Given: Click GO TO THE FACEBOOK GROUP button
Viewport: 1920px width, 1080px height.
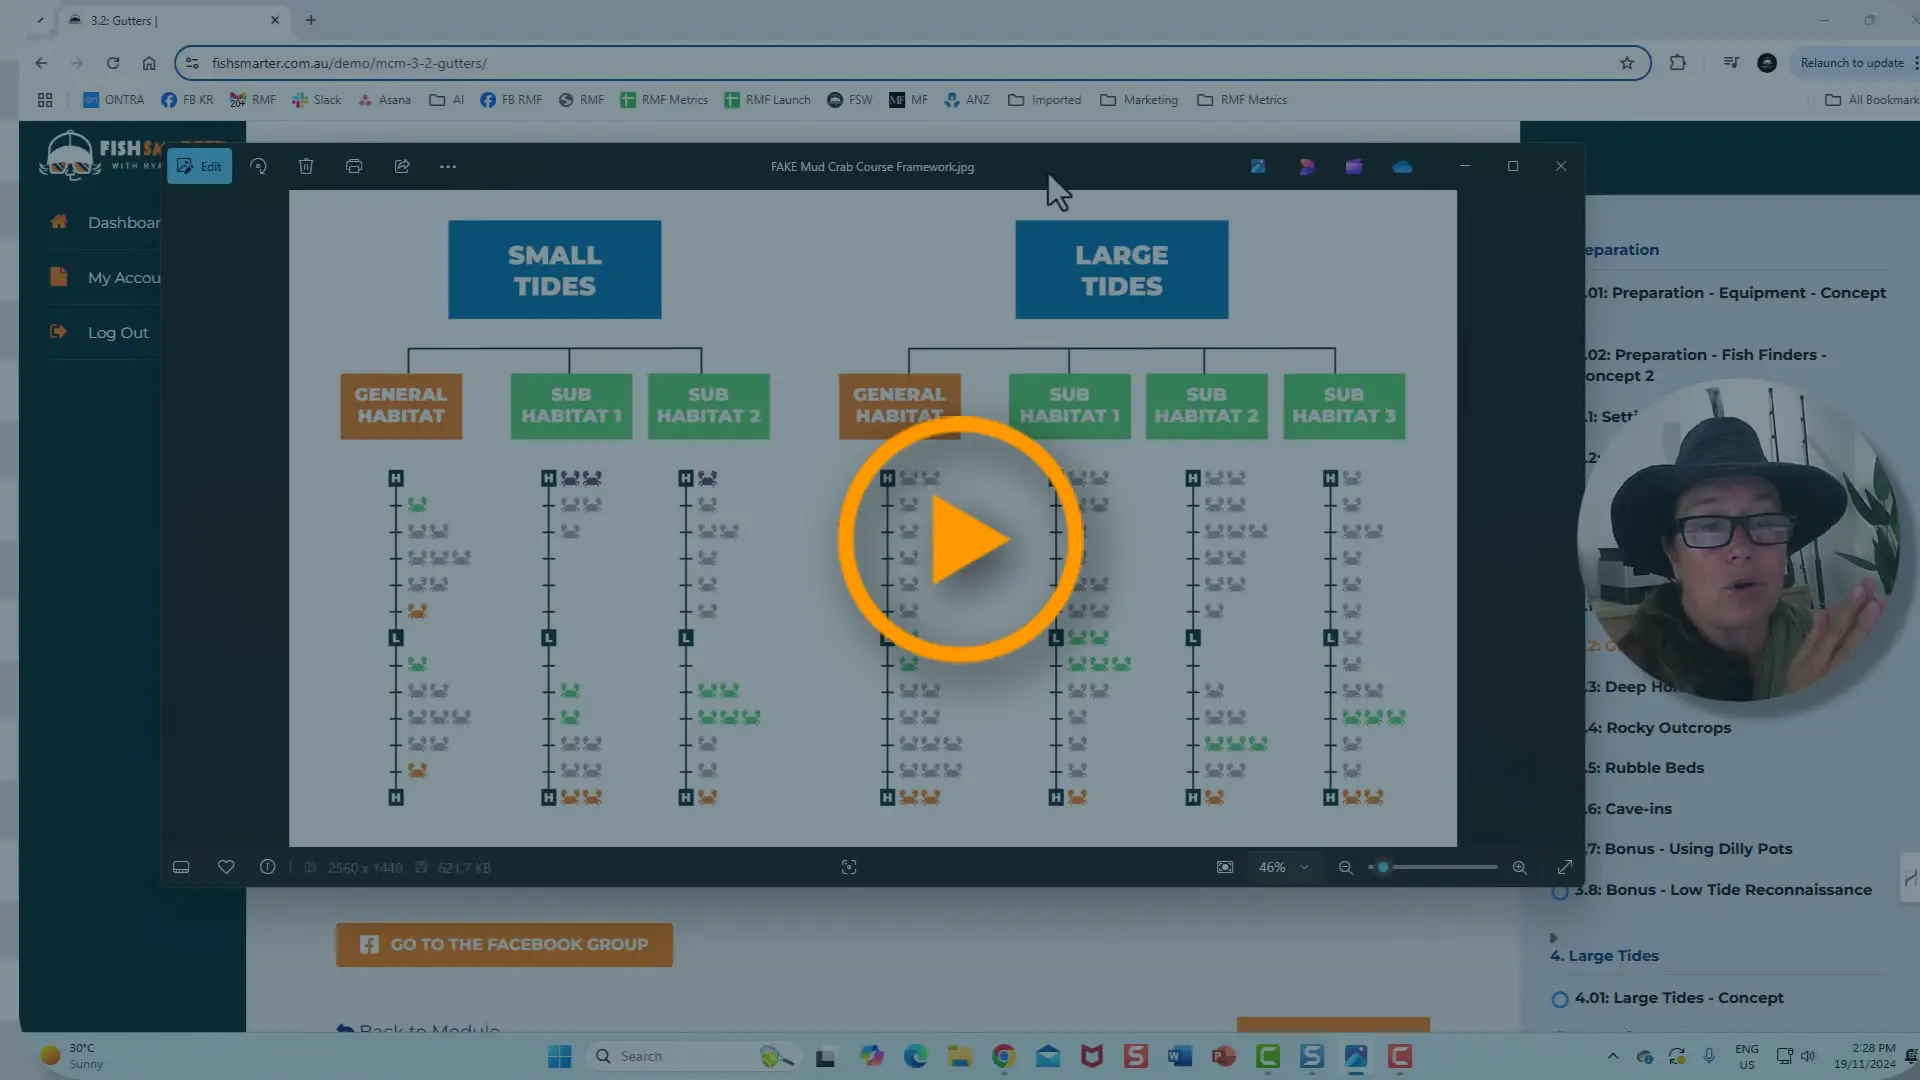Looking at the screenshot, I should [x=504, y=943].
